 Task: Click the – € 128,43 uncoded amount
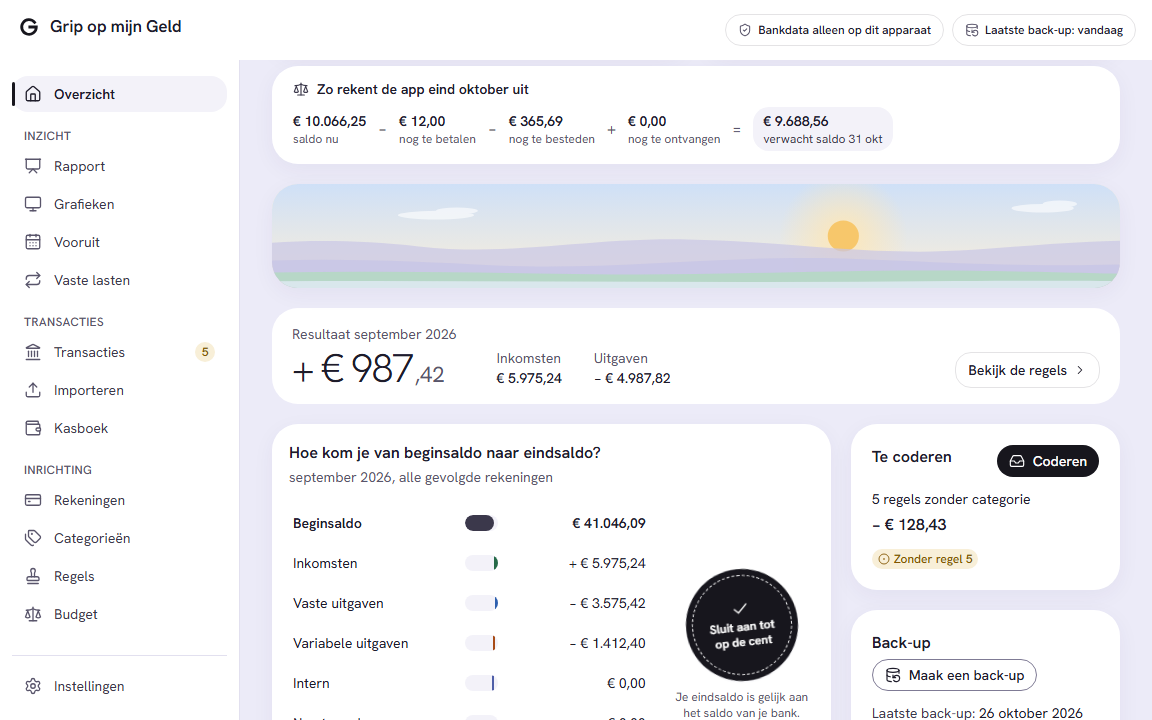(909, 525)
